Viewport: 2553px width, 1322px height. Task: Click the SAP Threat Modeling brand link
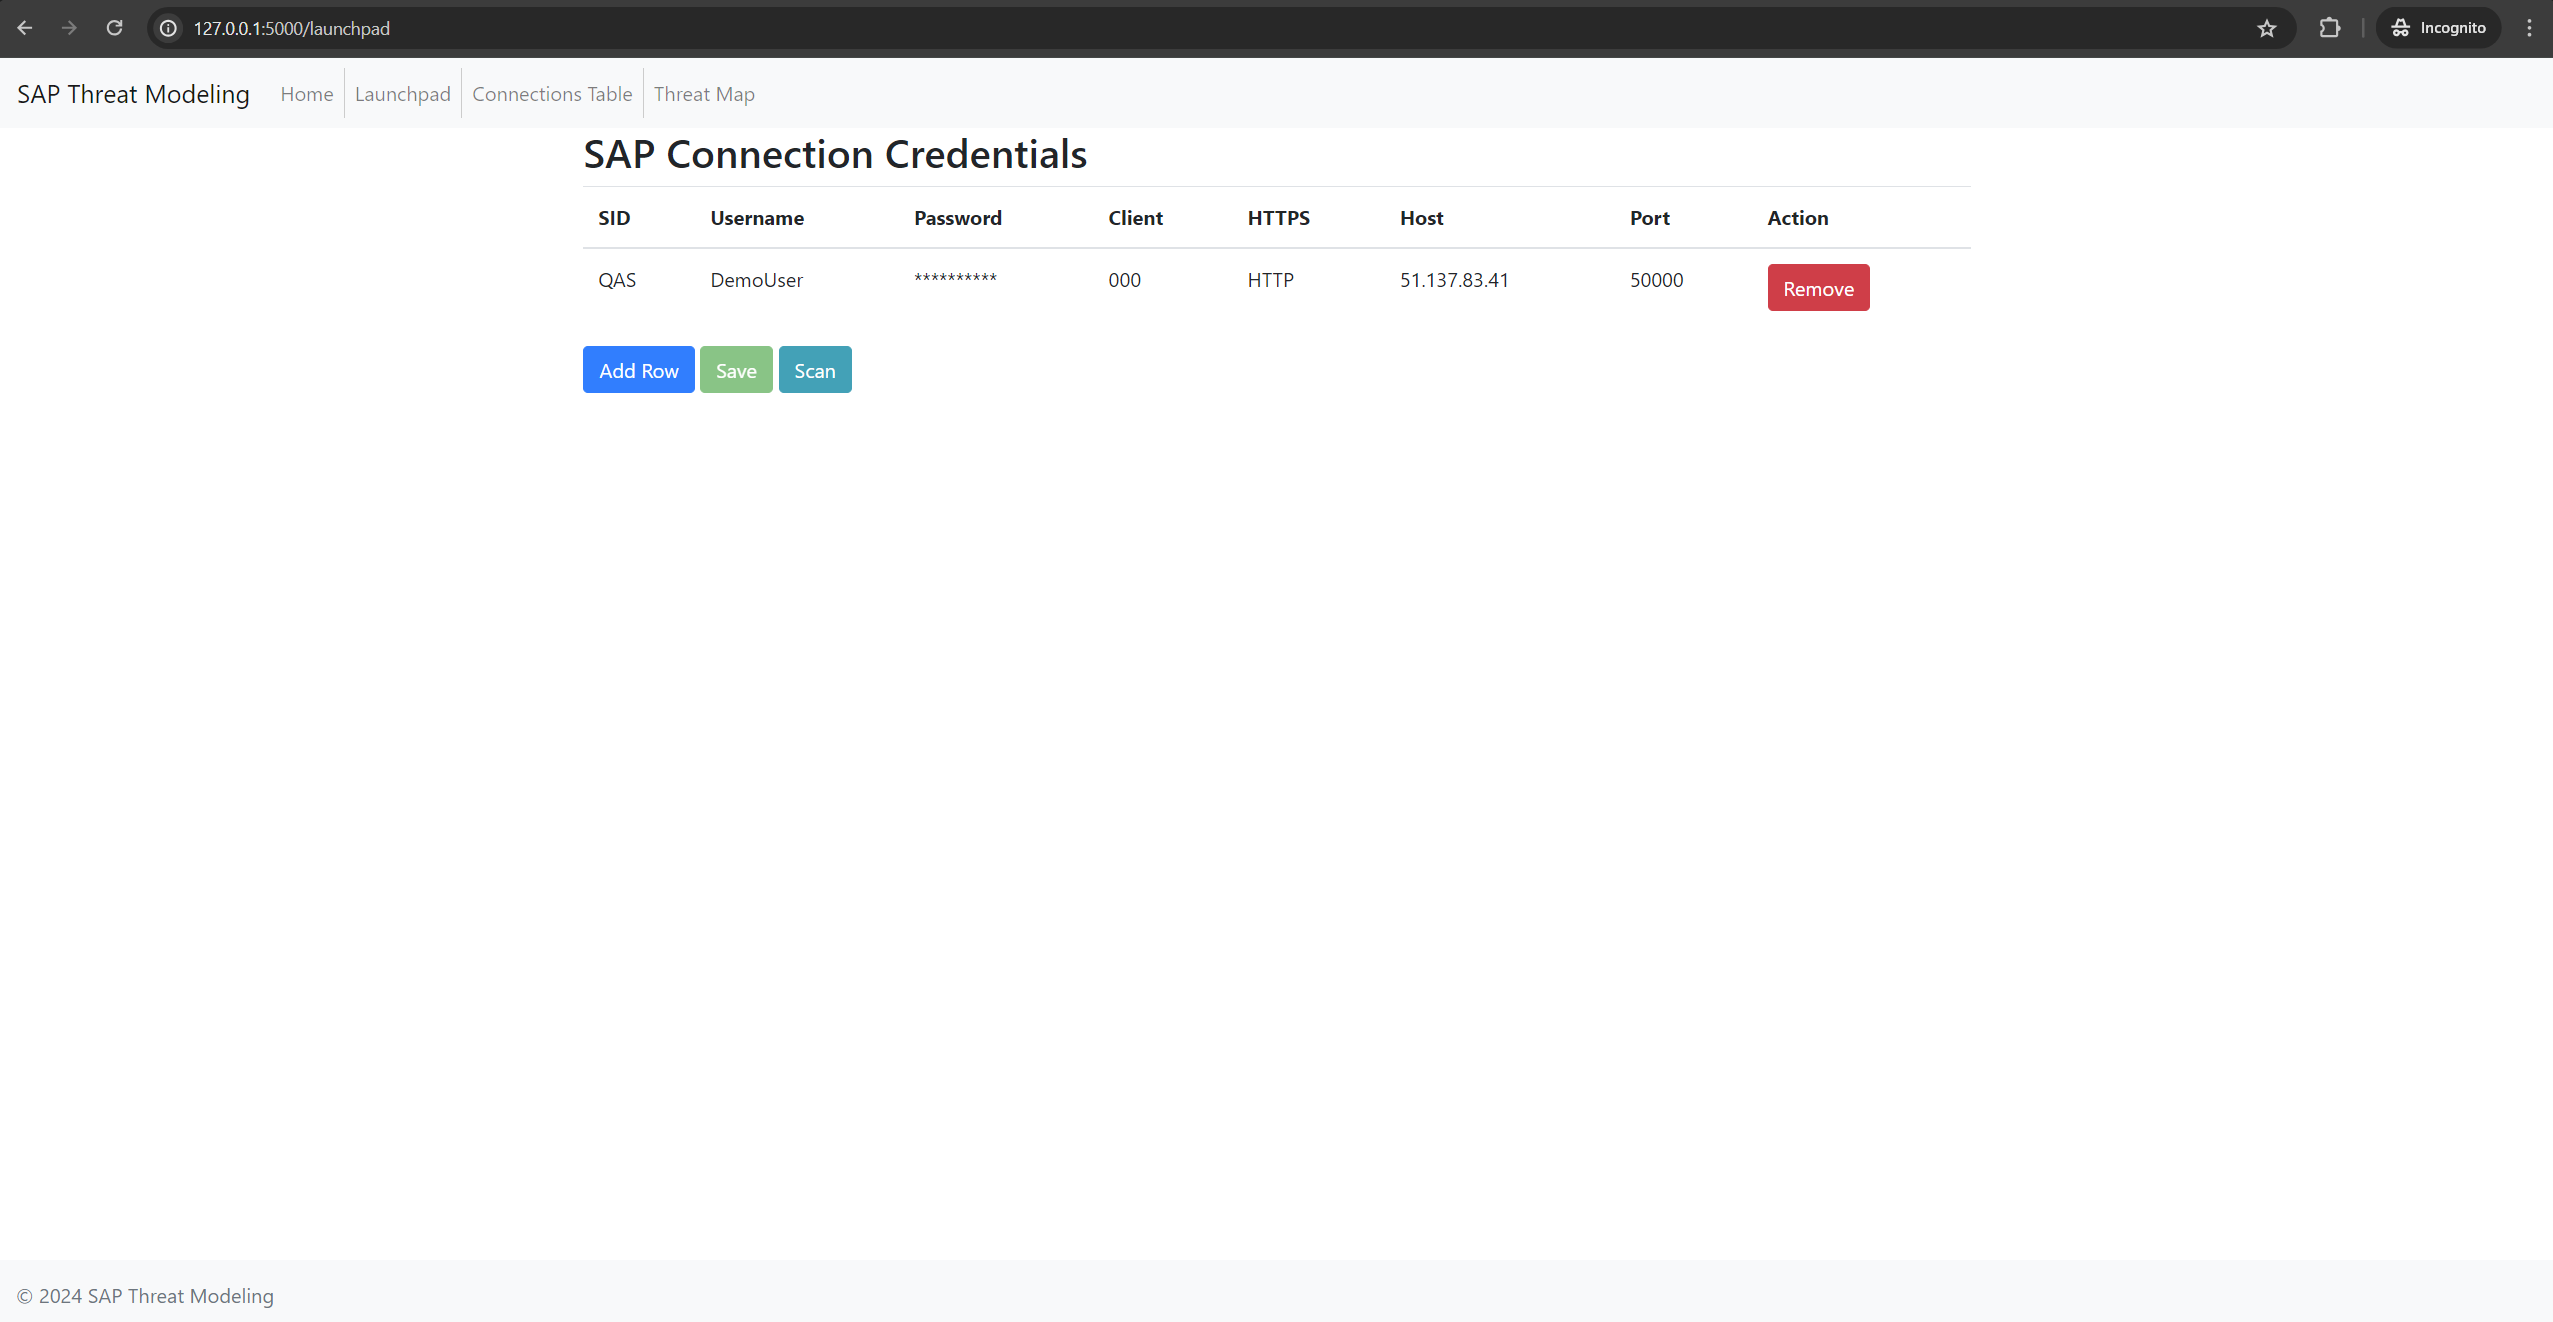point(133,94)
